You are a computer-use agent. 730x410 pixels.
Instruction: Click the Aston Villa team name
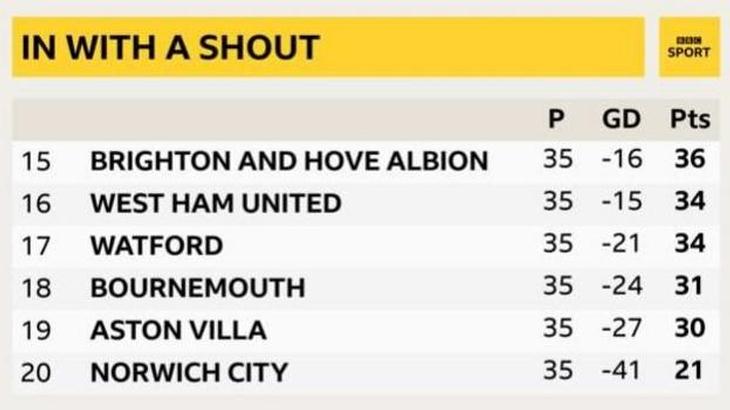tap(178, 330)
